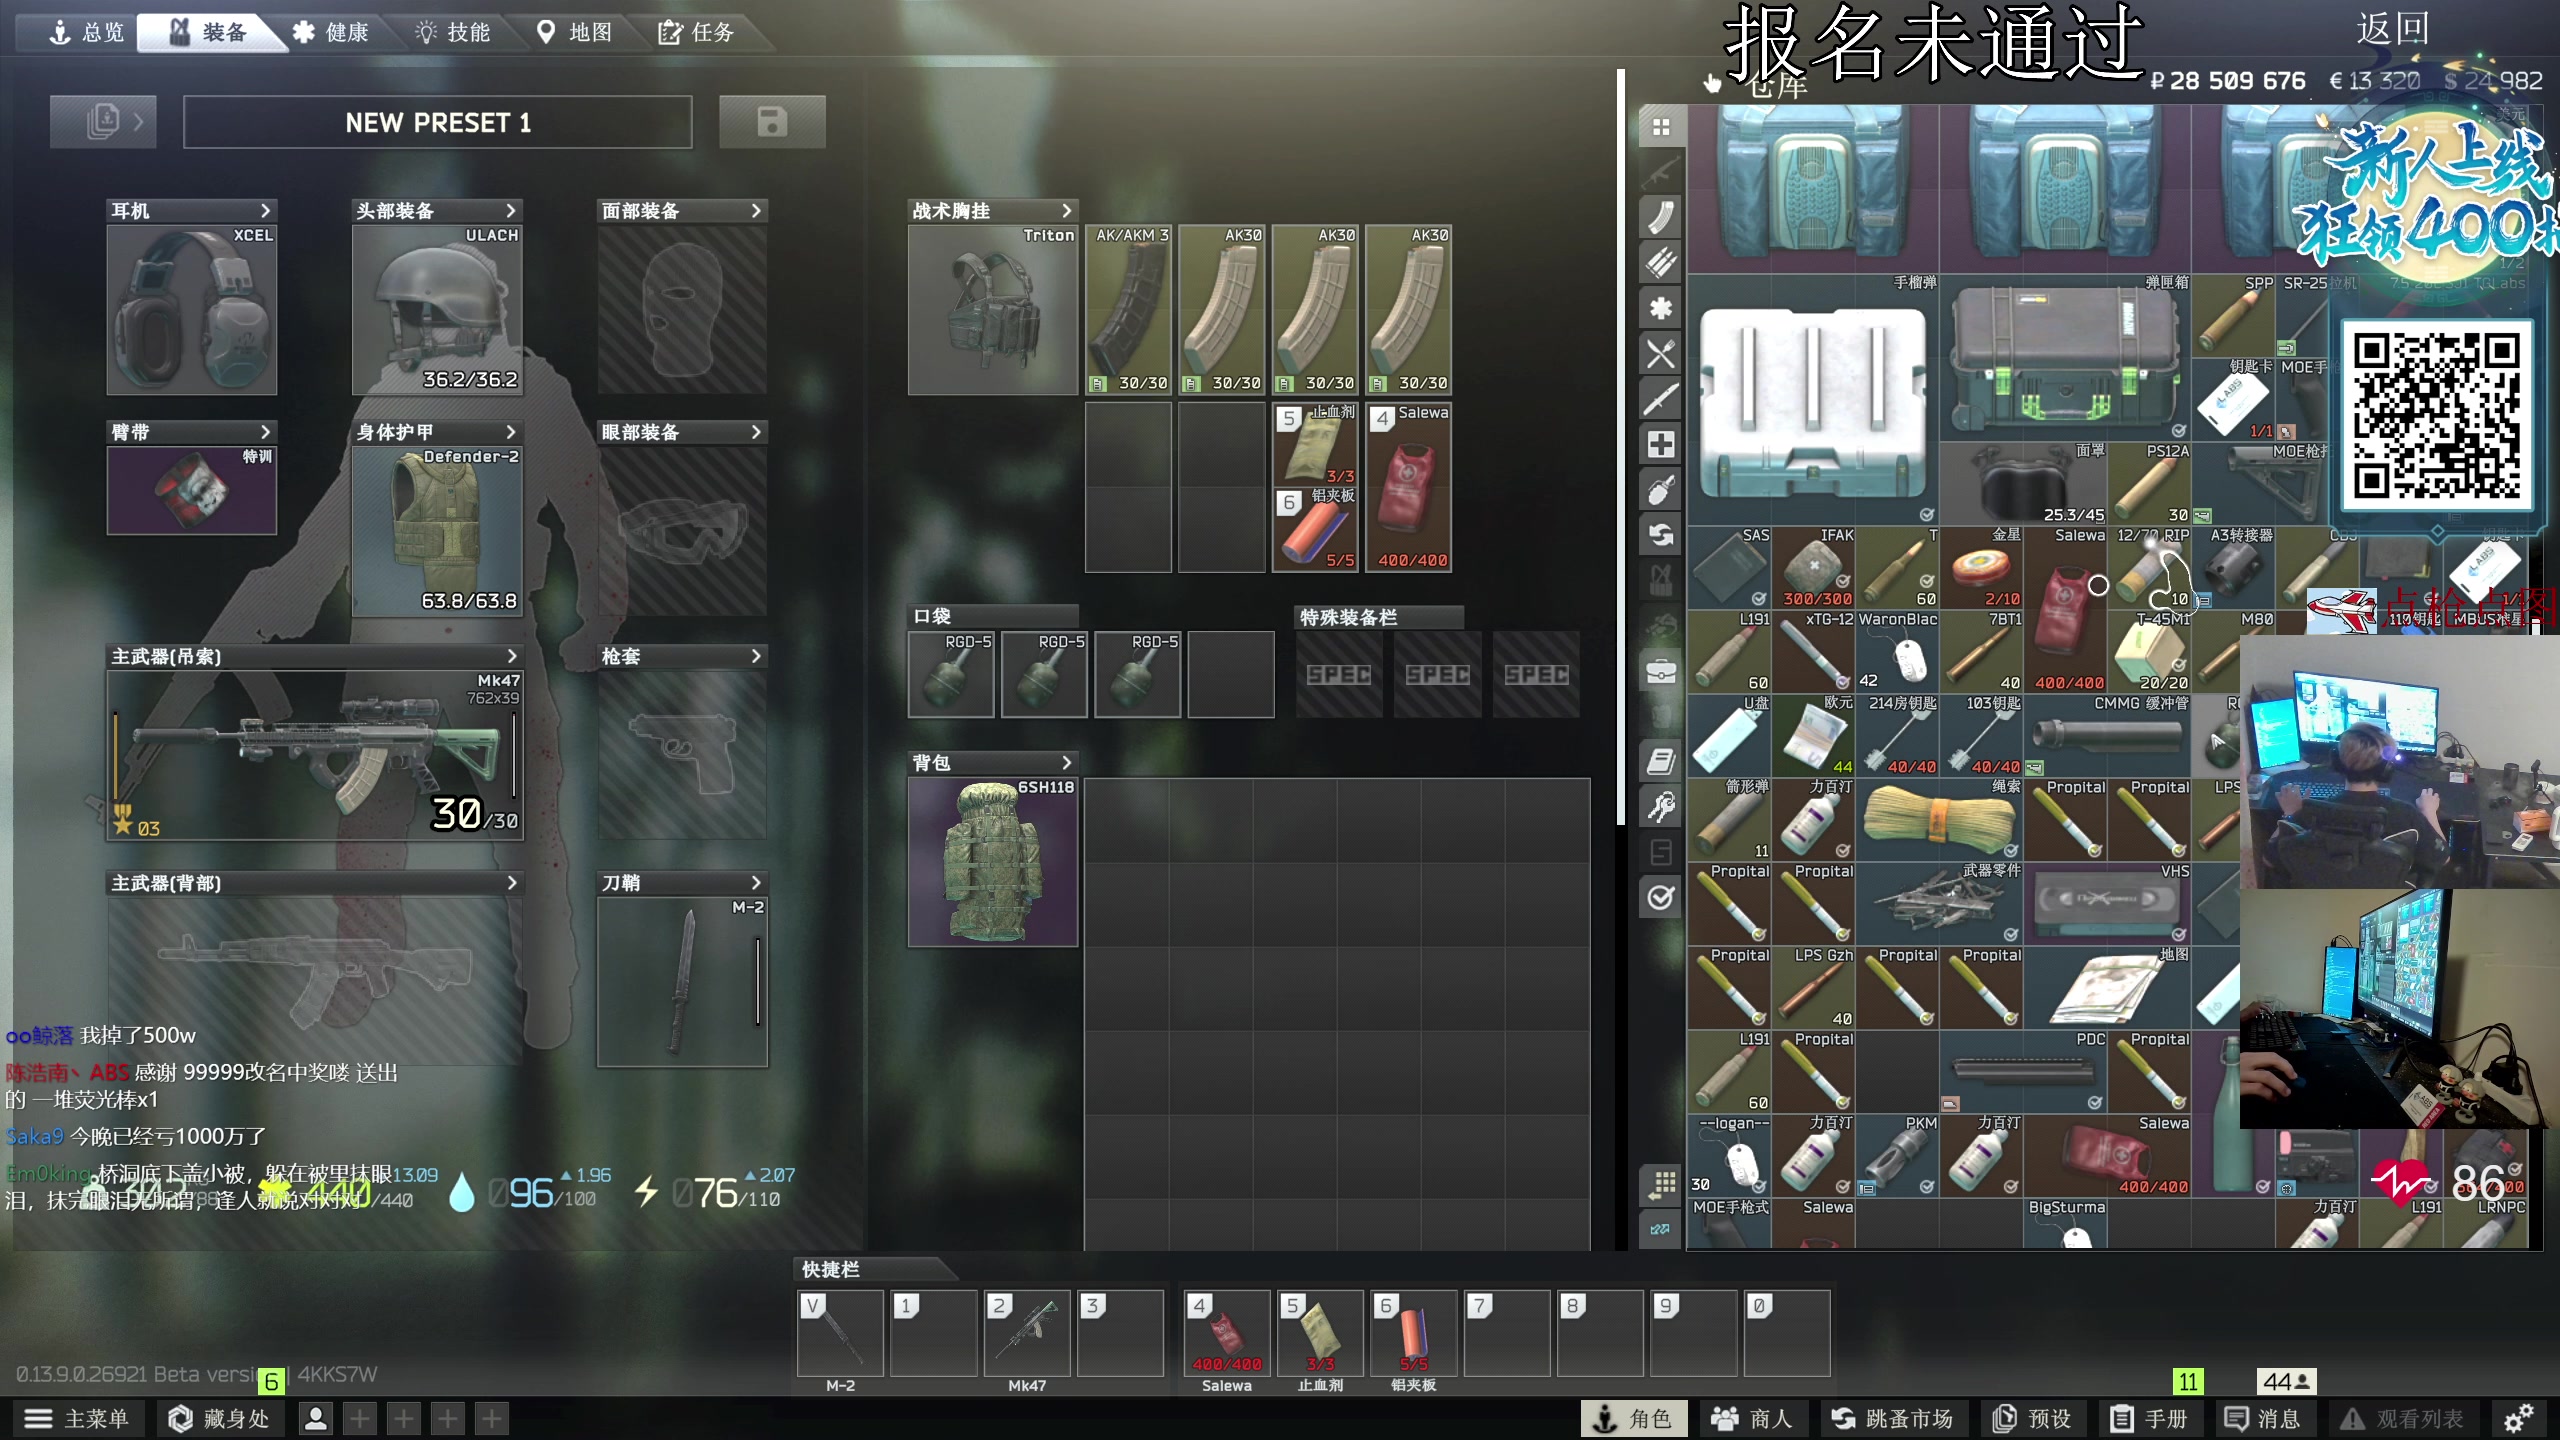Switch to the 装备 gear tab
This screenshot has width=2560, height=1440.
(209, 33)
